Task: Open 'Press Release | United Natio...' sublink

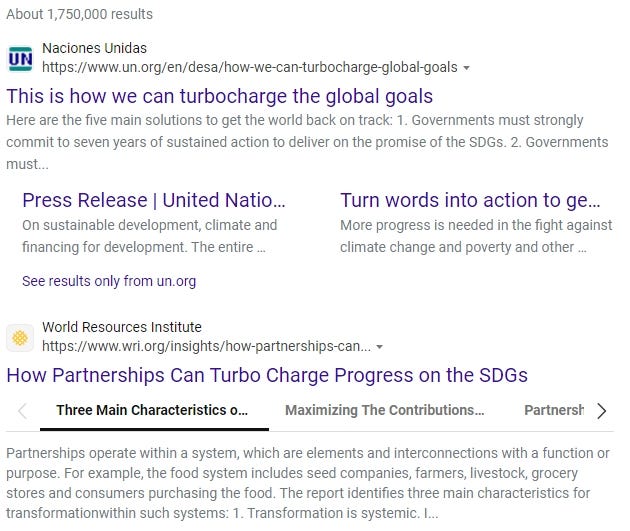Action: pyautogui.click(x=153, y=200)
